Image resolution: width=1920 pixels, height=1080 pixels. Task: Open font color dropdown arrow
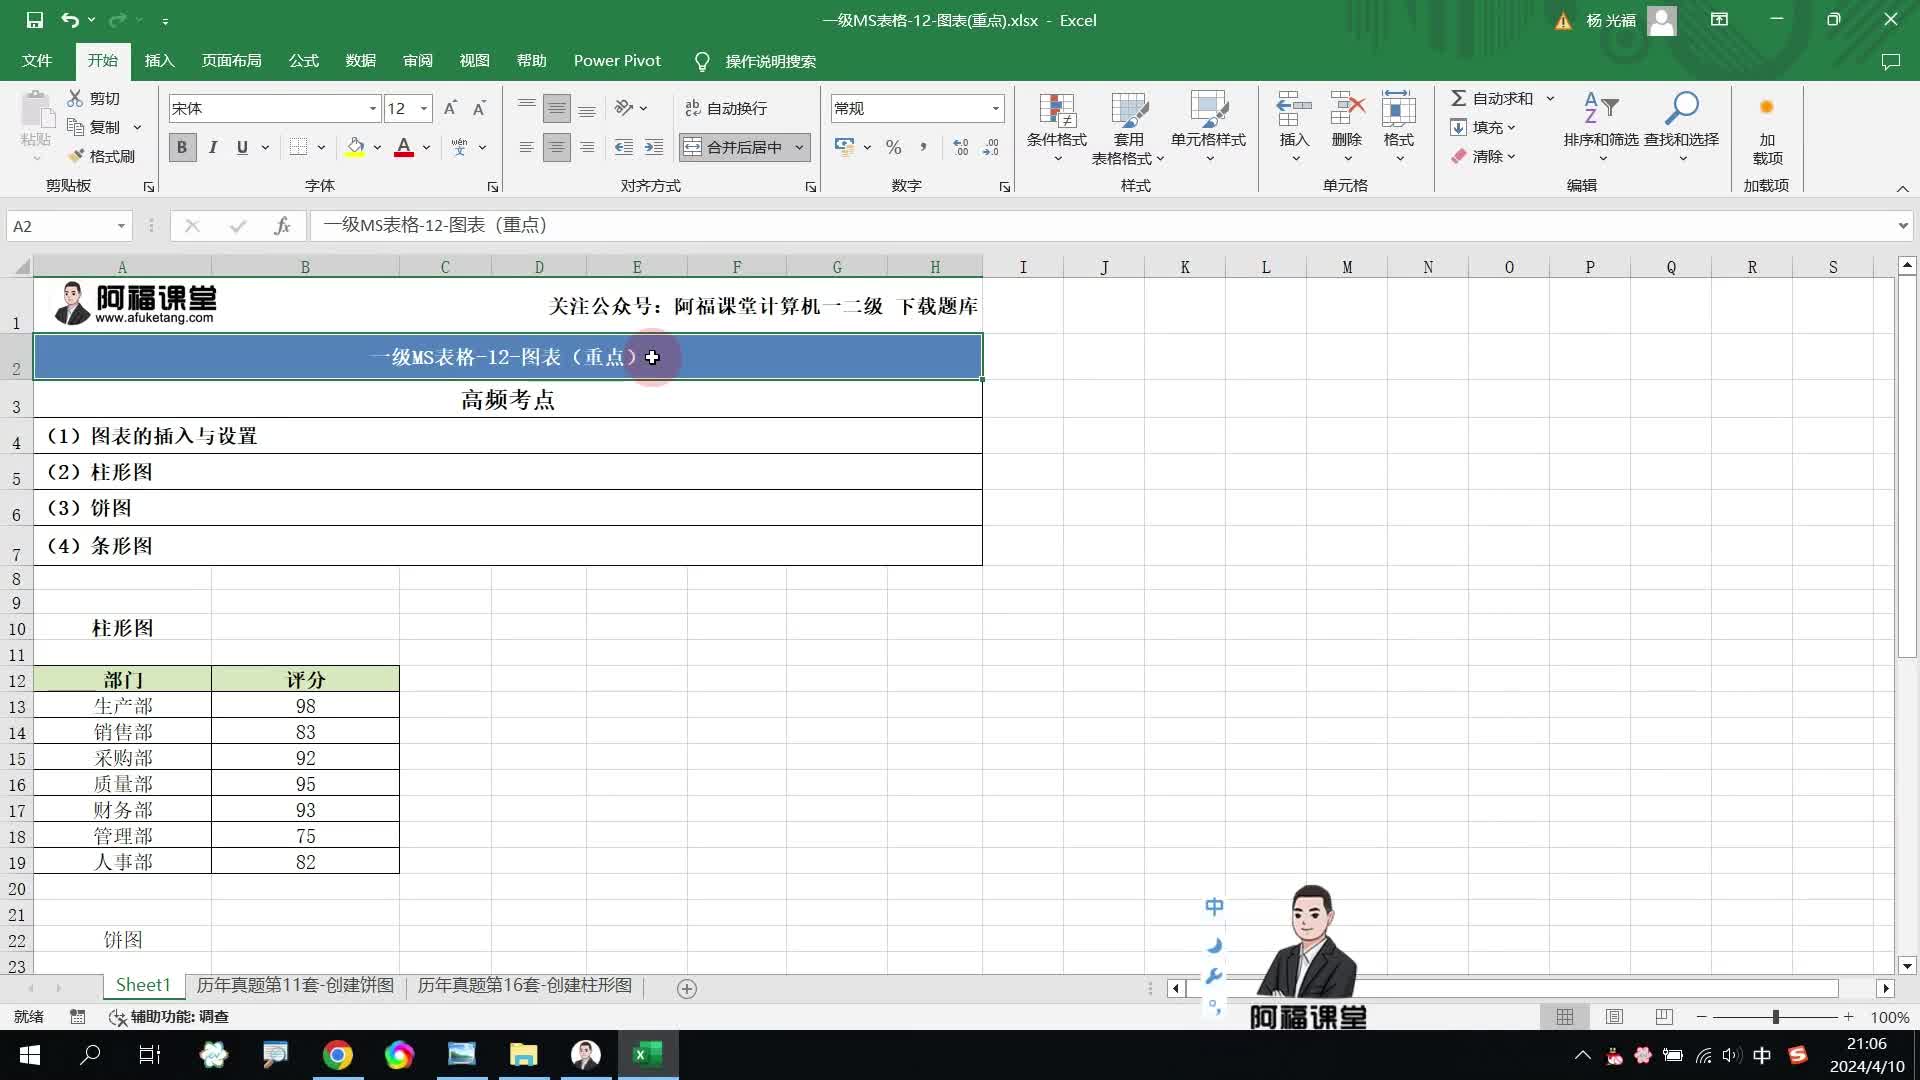[426, 147]
